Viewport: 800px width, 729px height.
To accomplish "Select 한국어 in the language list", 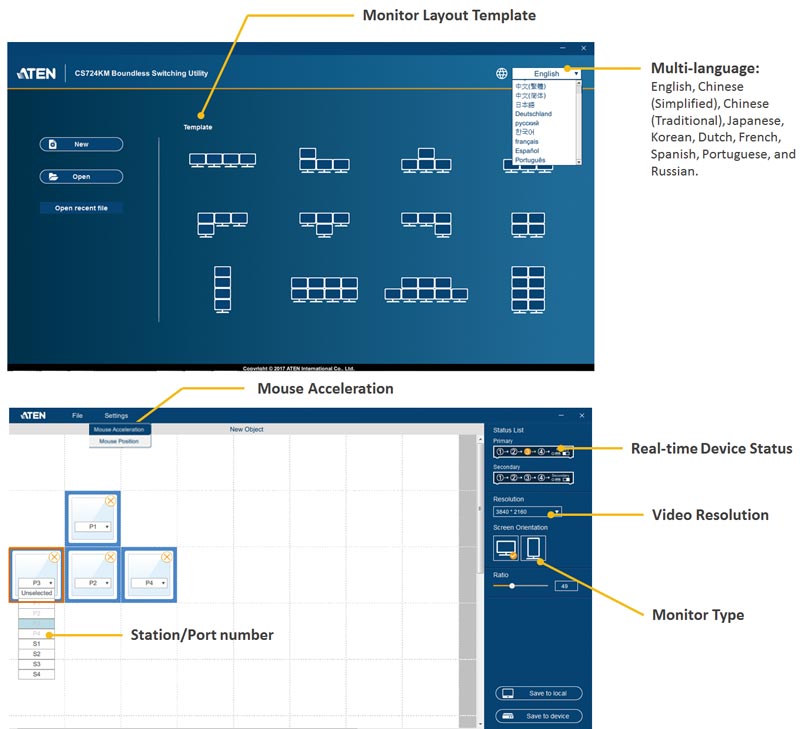I will pyautogui.click(x=525, y=132).
